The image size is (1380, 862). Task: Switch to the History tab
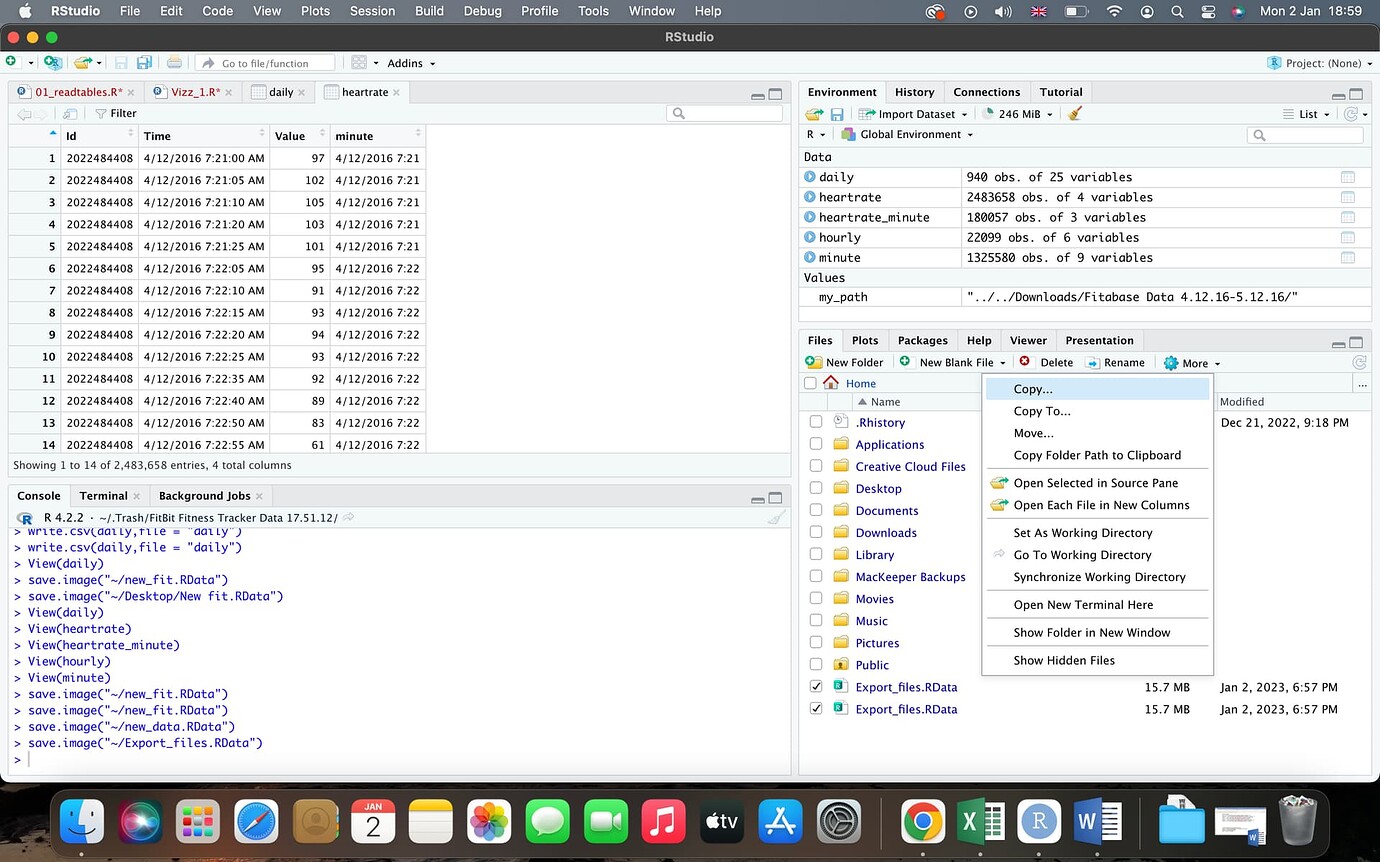tap(914, 91)
